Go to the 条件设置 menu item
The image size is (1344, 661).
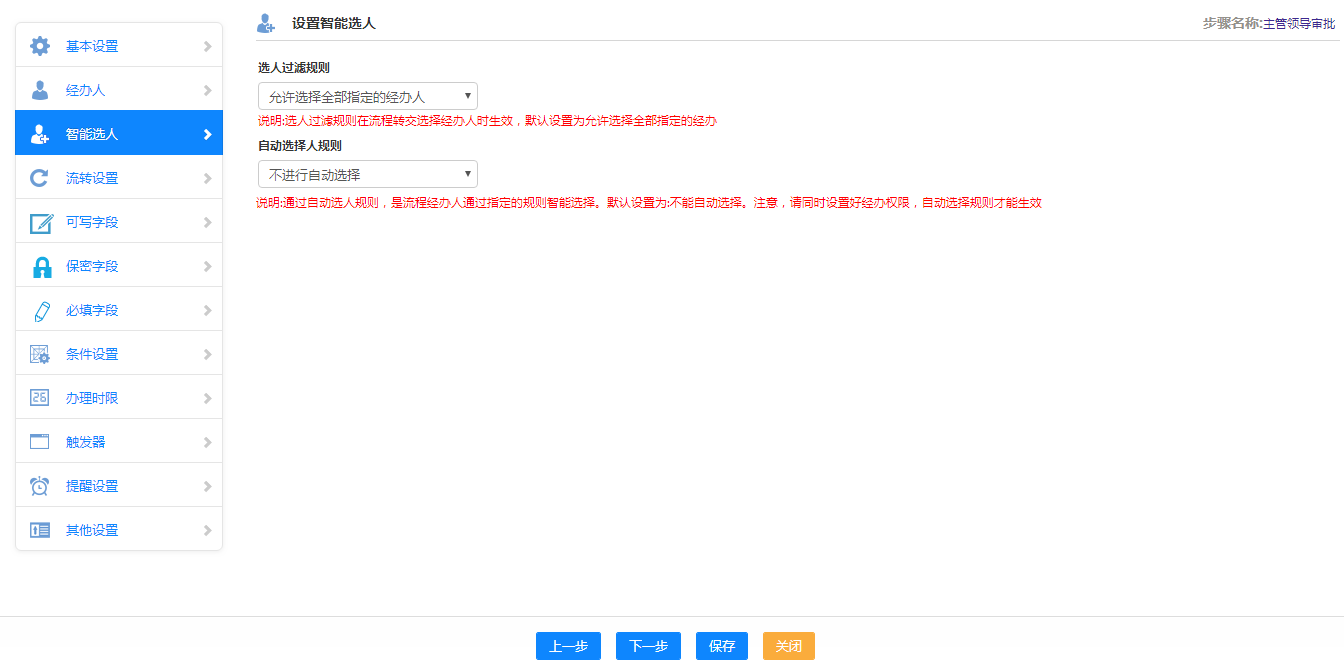point(92,354)
